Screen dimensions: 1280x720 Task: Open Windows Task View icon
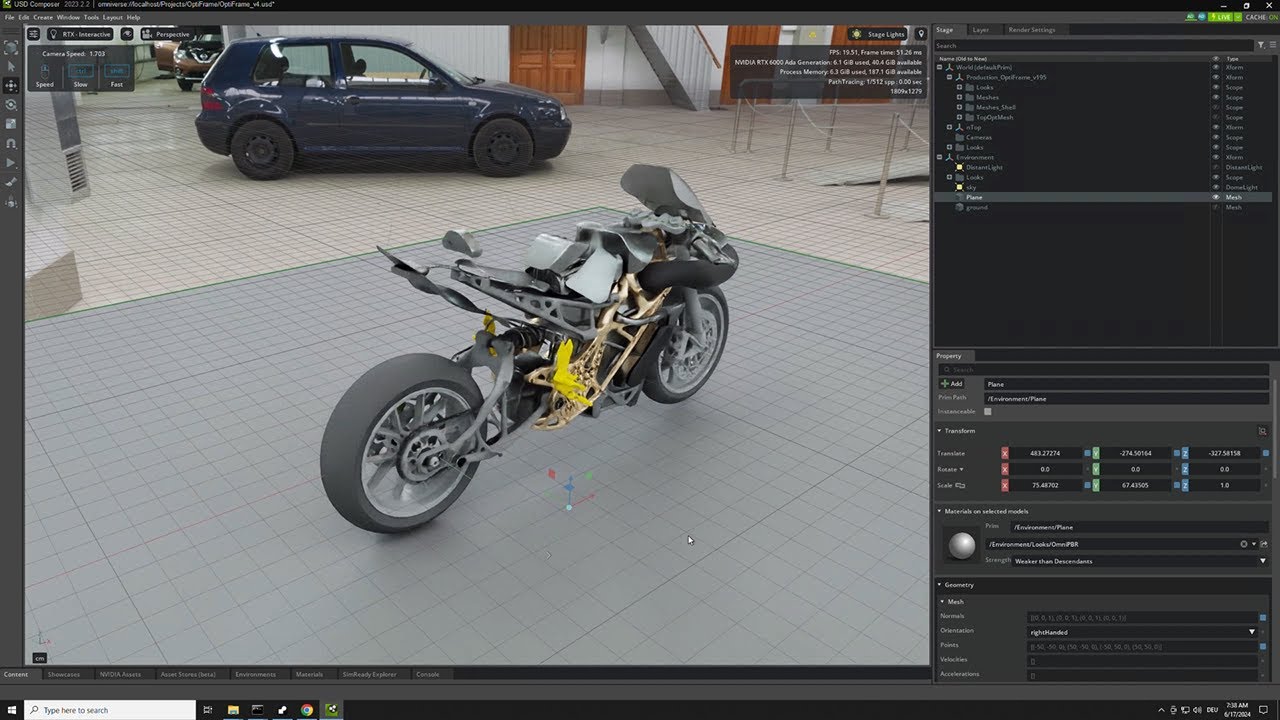pos(207,710)
